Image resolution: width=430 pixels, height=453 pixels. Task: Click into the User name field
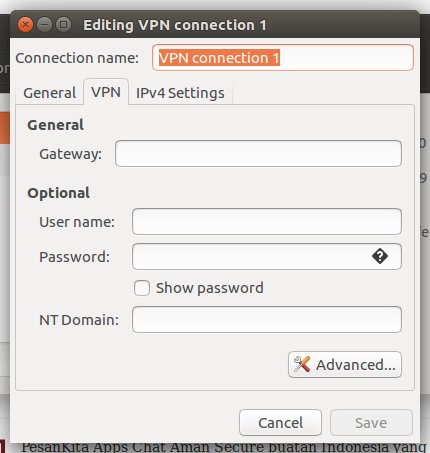[x=267, y=222]
